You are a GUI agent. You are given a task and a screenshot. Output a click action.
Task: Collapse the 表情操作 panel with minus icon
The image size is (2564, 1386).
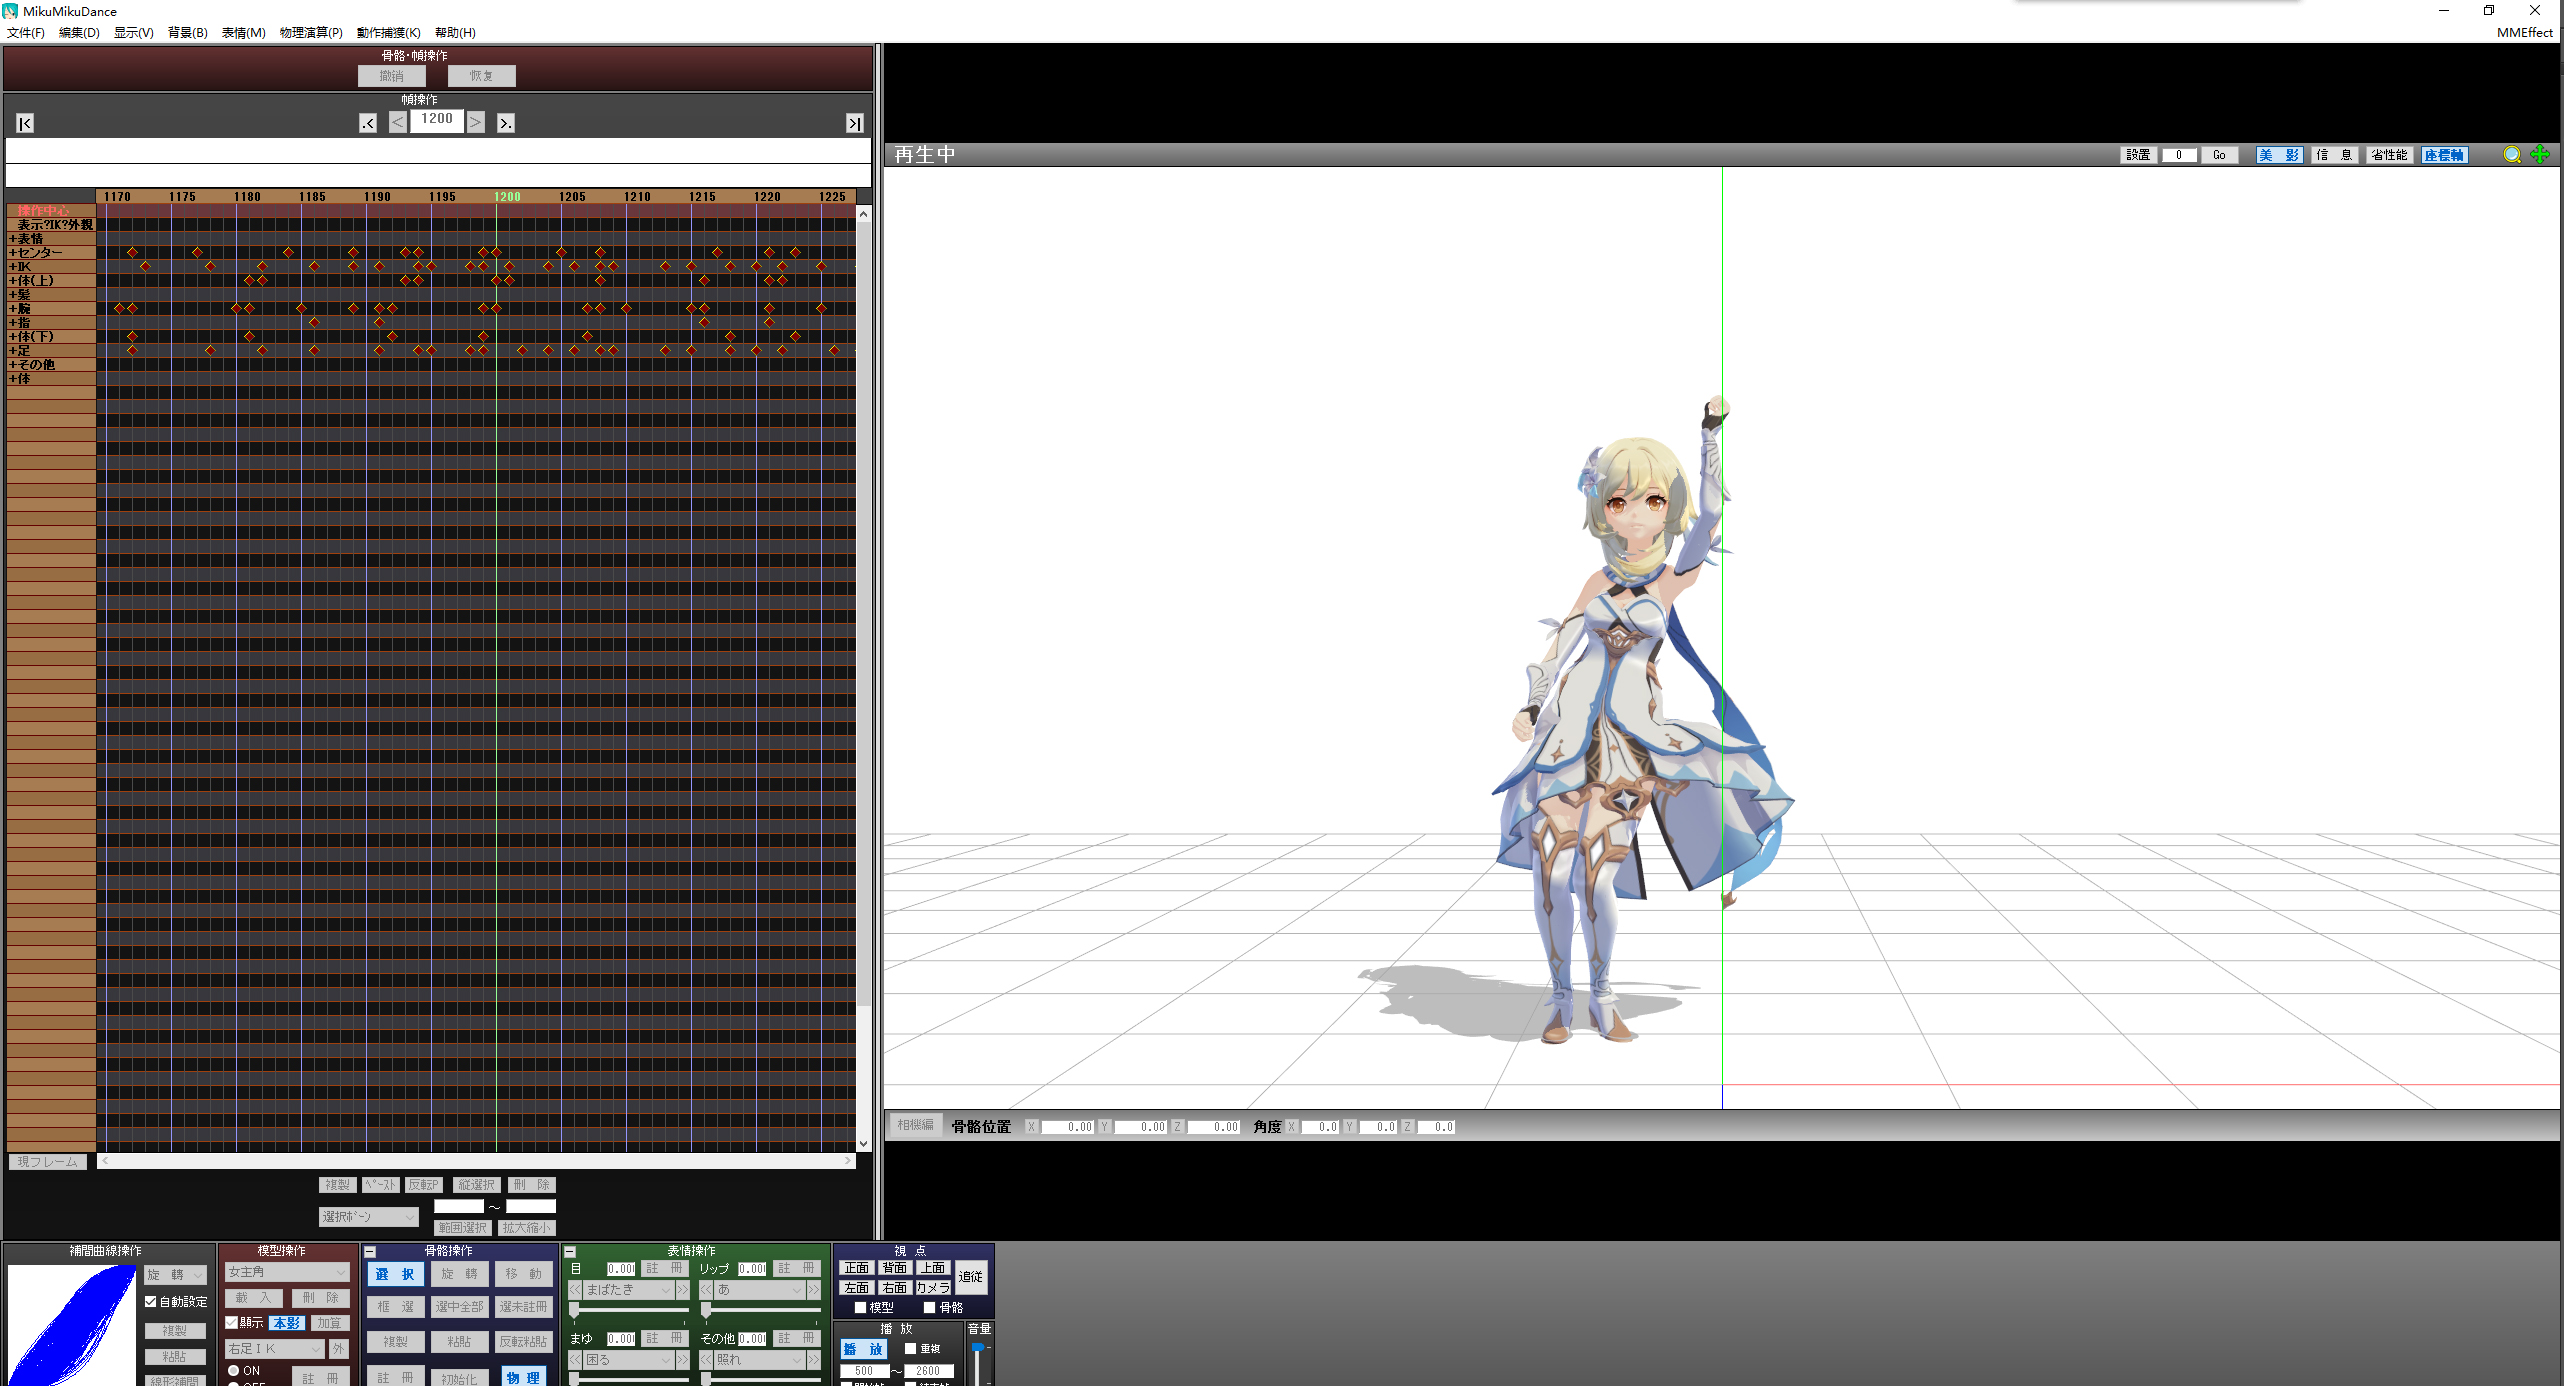570,1251
